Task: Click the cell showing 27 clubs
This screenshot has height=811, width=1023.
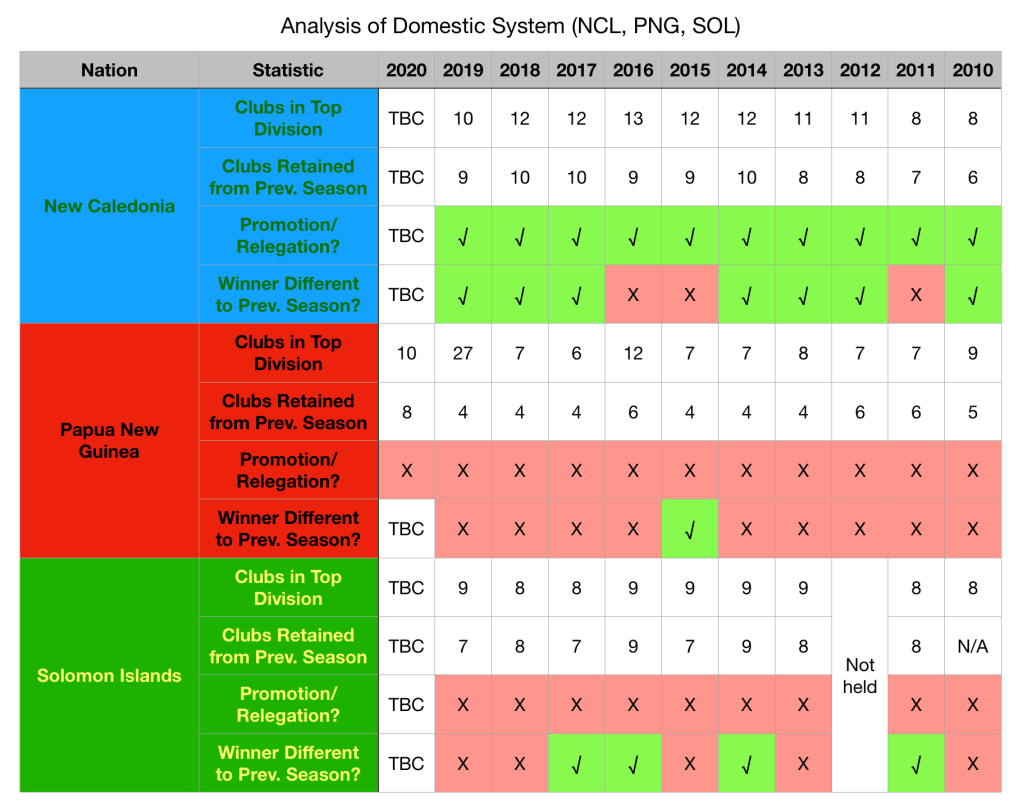Action: tap(462, 353)
